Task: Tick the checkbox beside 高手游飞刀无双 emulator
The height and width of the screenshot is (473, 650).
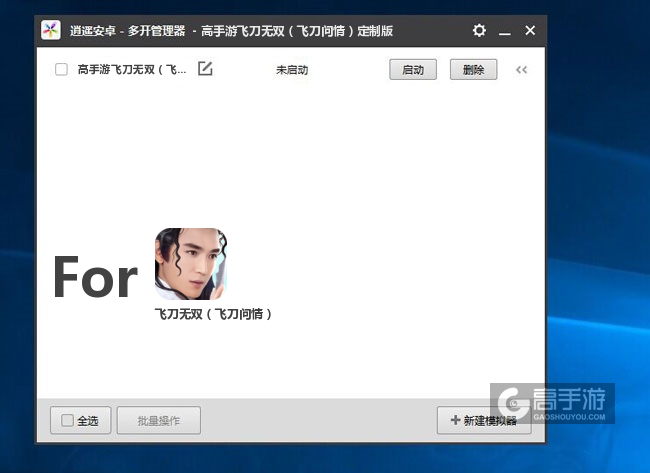Action: point(61,69)
